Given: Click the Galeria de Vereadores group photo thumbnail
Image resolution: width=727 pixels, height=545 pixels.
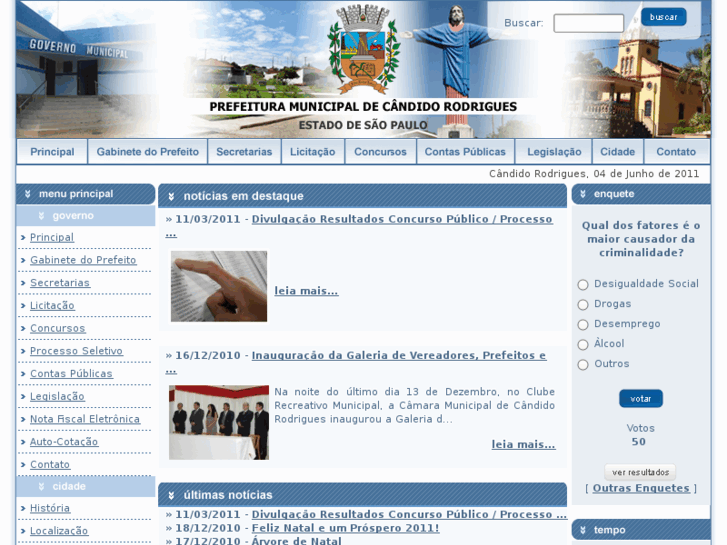Looking at the screenshot, I should pos(219,423).
